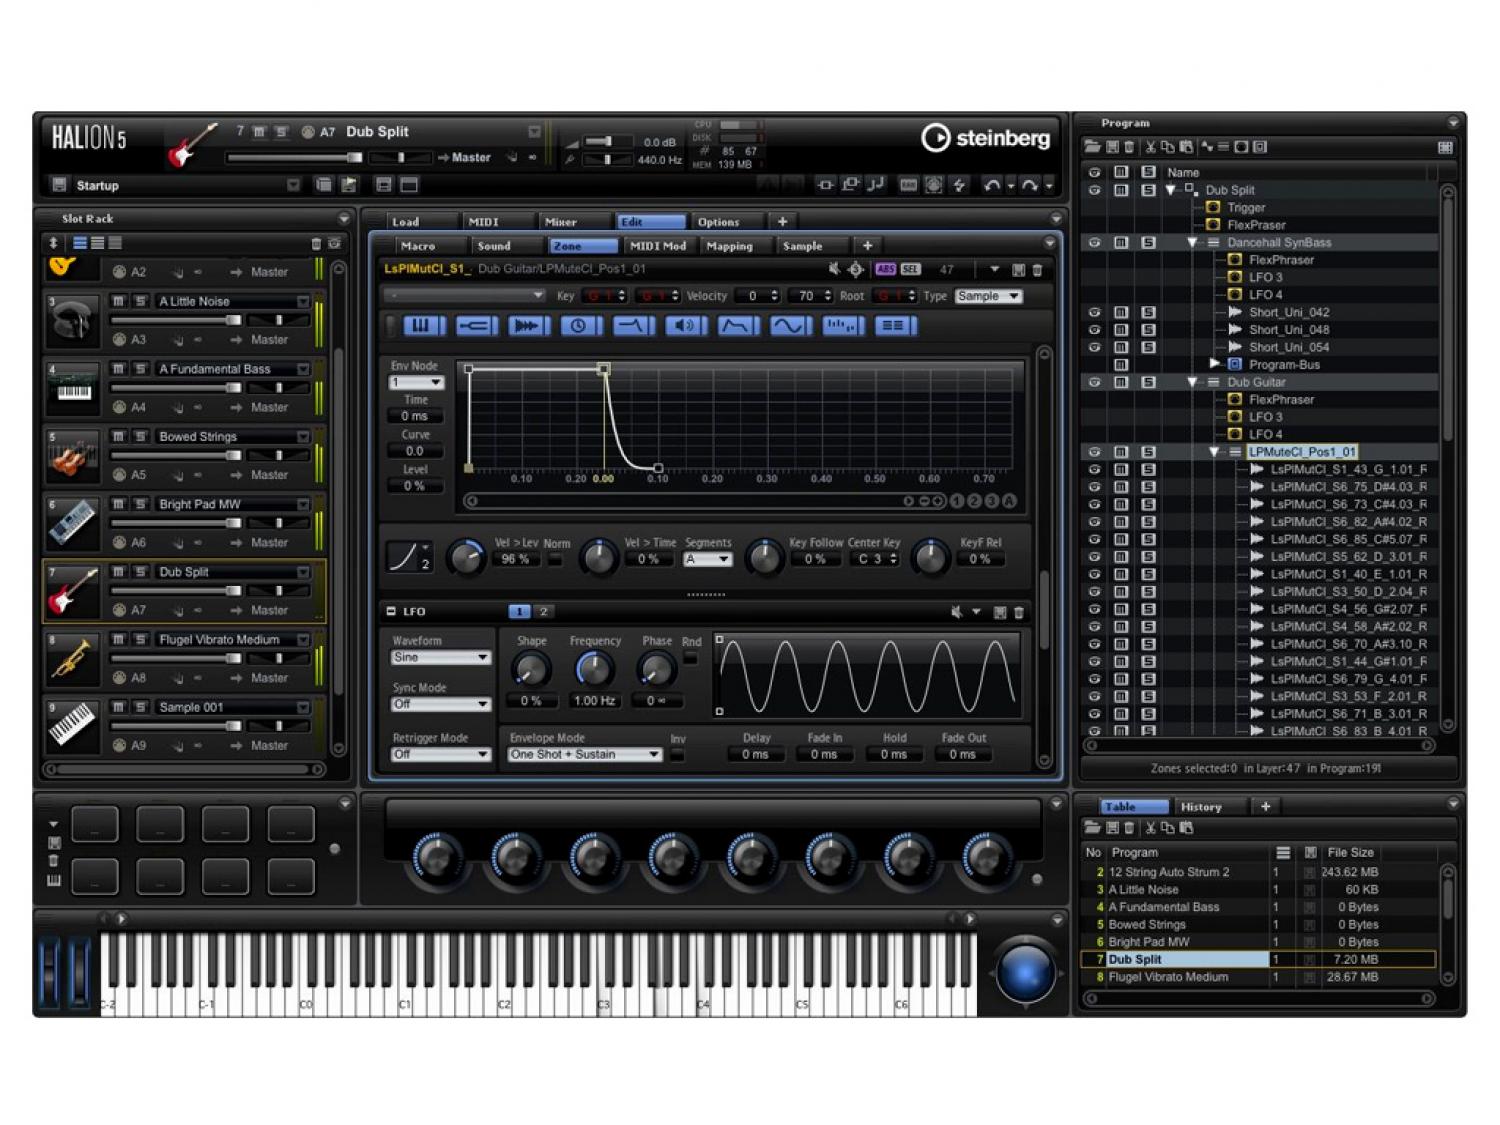
Task: Open the Mapping tab
Action: tap(729, 246)
